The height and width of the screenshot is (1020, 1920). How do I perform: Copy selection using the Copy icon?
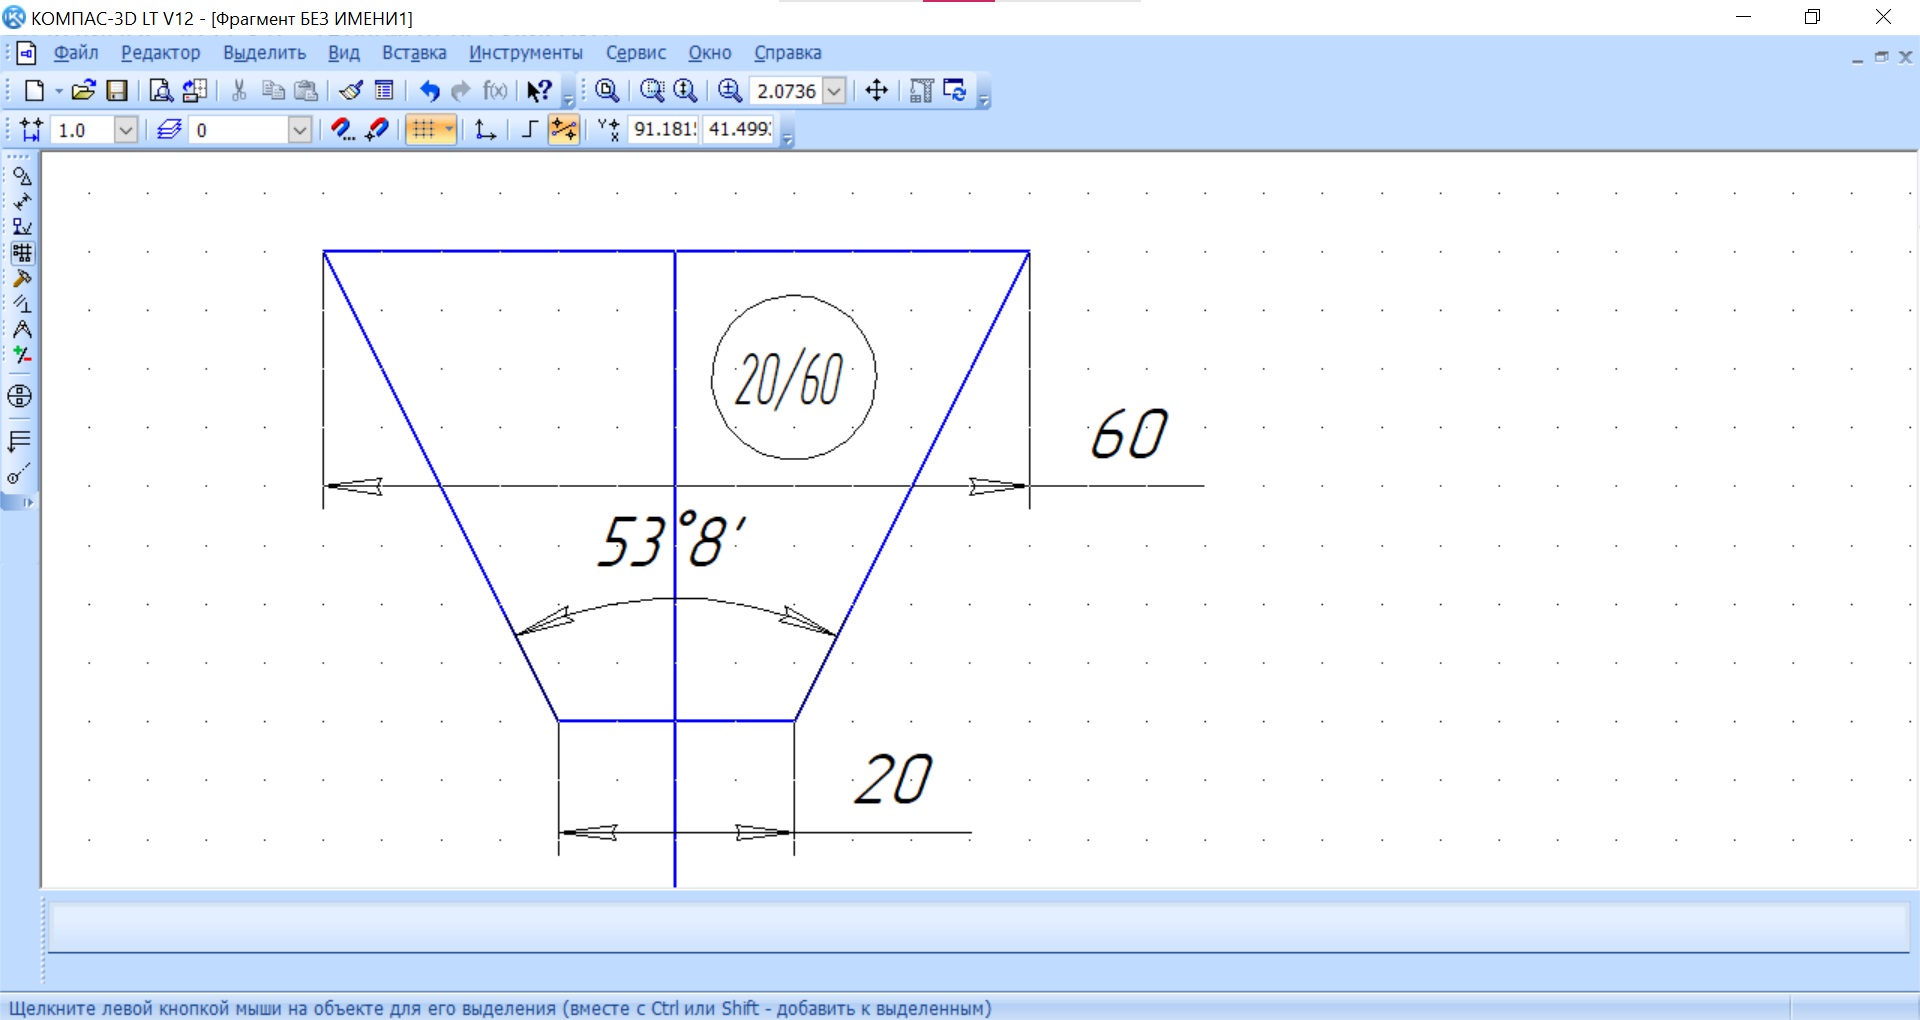pyautogui.click(x=273, y=91)
